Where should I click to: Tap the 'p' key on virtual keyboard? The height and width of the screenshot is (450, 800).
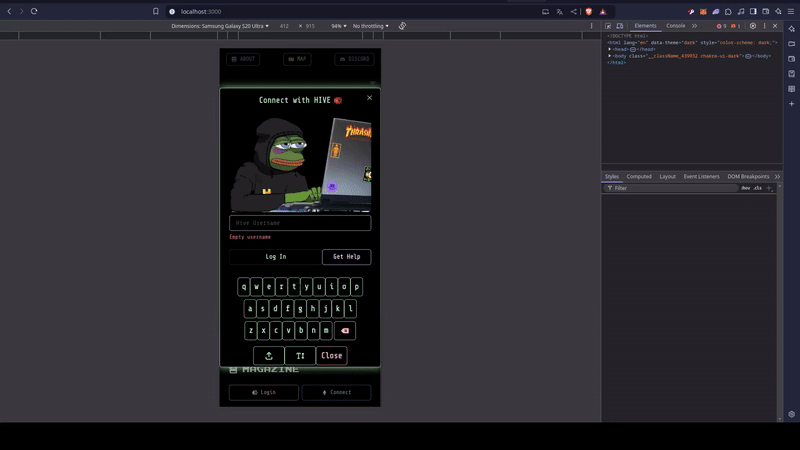pyautogui.click(x=357, y=287)
